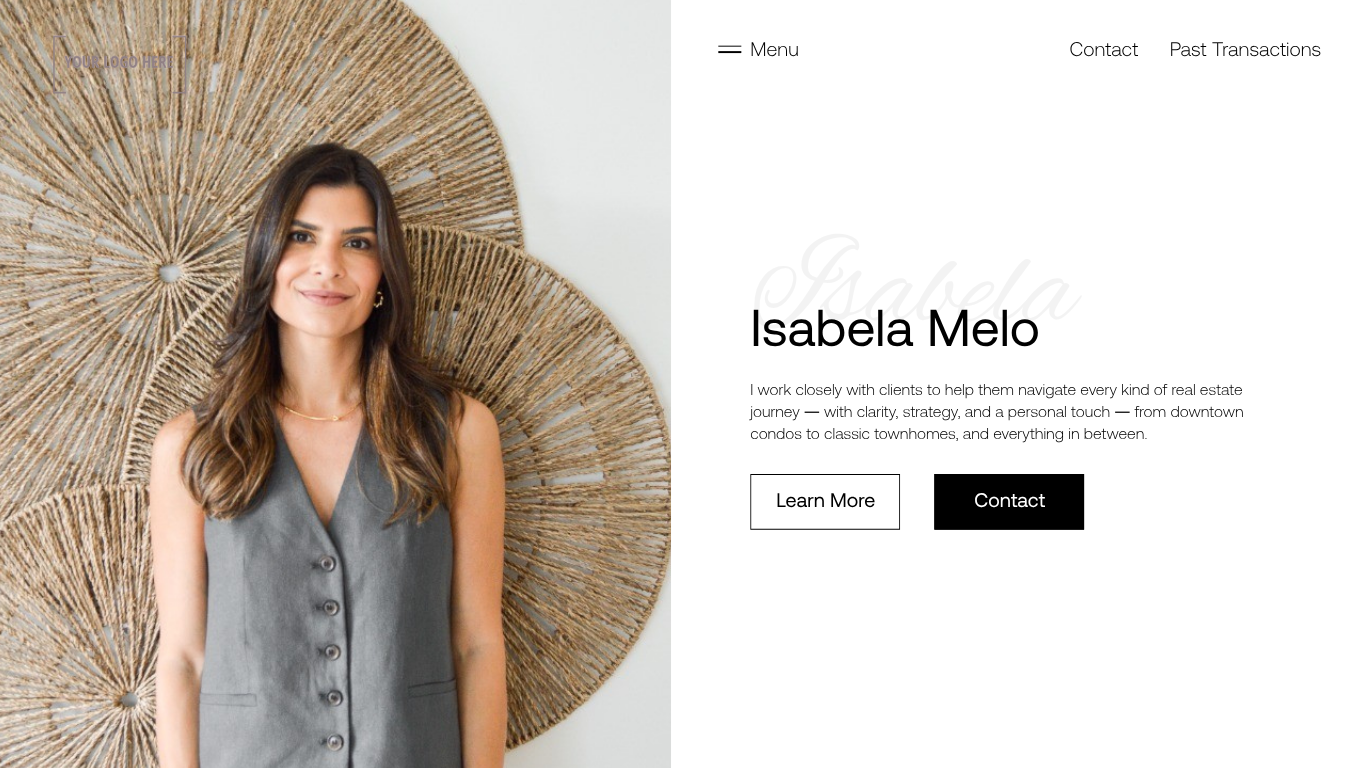
Task: Click the paragraph describing real estate services
Action: tap(997, 412)
